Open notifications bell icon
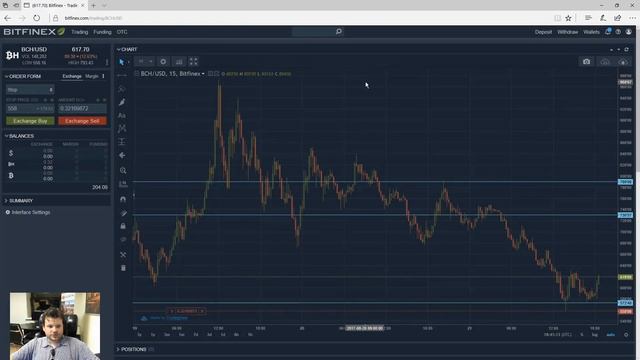Image resolution: width=640 pixels, height=360 pixels. 608,31
